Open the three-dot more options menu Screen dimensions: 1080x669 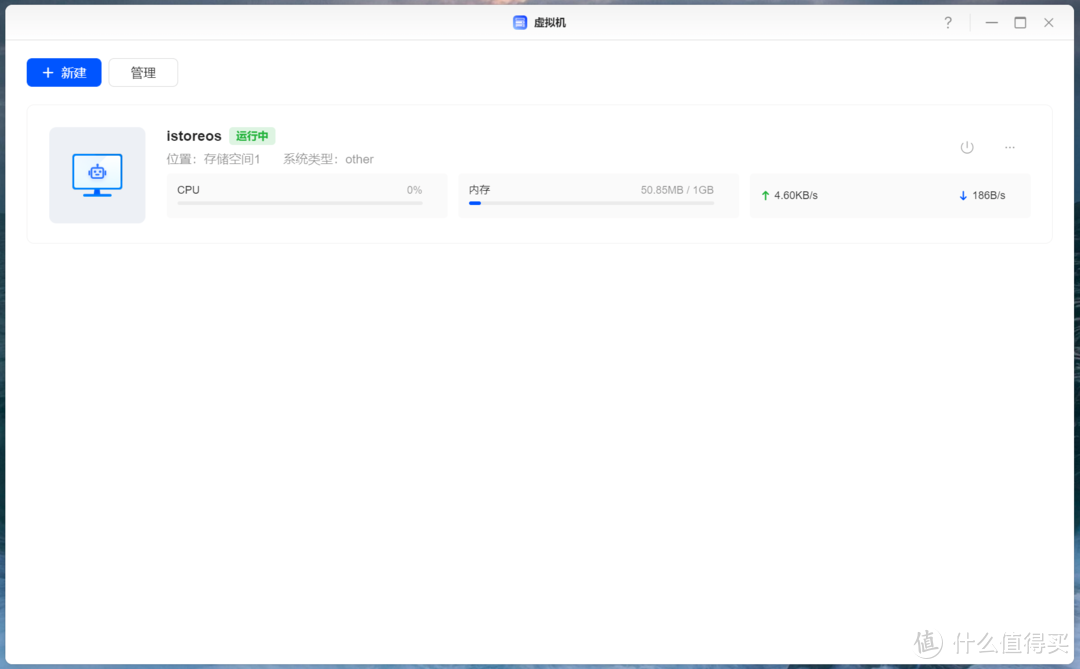click(1009, 147)
